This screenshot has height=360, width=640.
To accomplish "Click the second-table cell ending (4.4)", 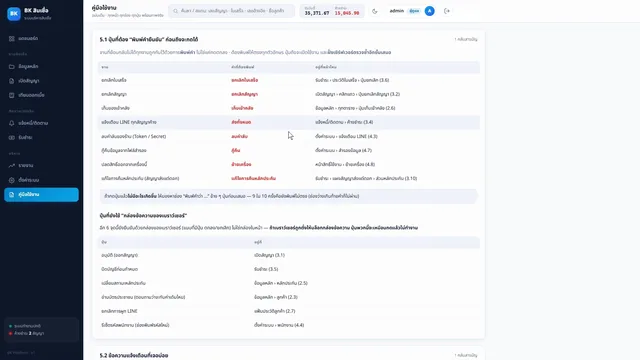I will (279, 325).
